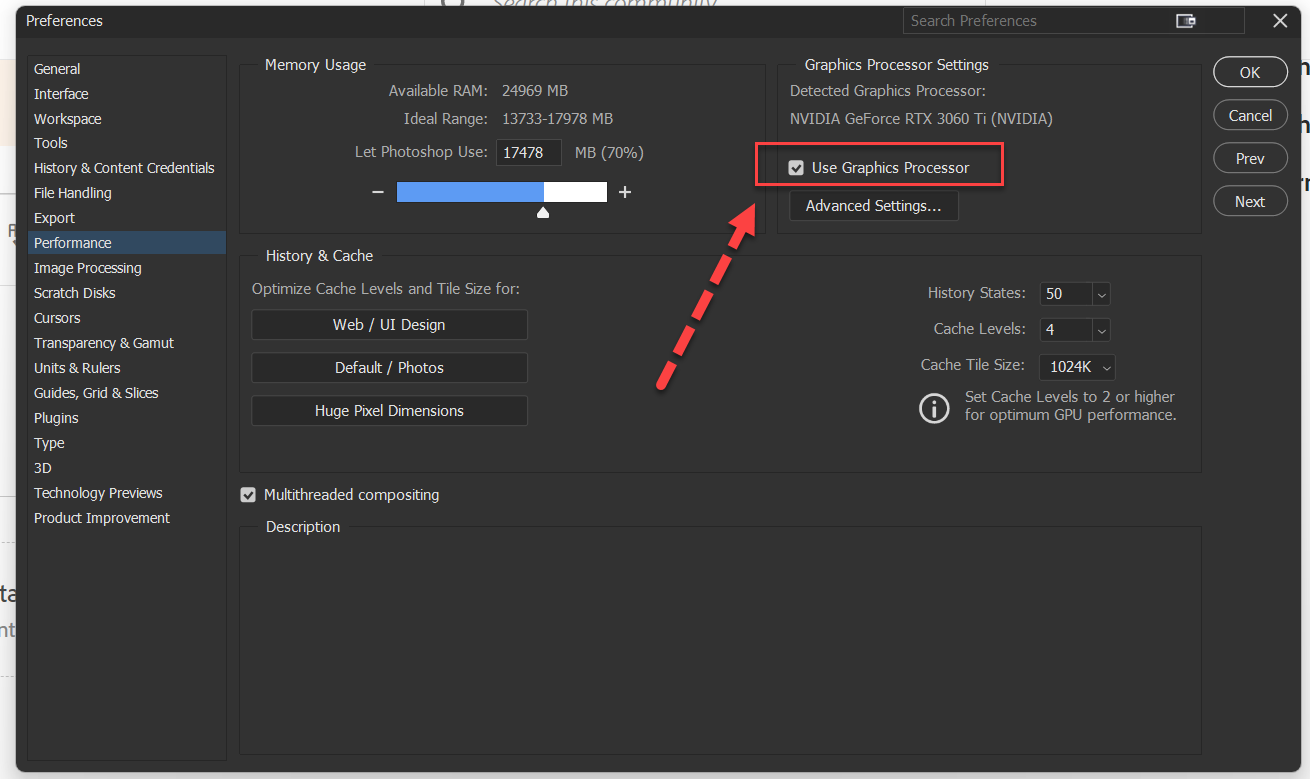Click the Advanced Settings button
Viewport: 1310px width, 779px height.
click(873, 206)
